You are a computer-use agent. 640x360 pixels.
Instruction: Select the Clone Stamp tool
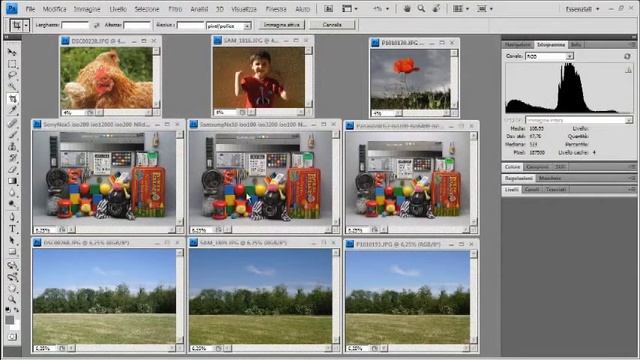coord(12,146)
